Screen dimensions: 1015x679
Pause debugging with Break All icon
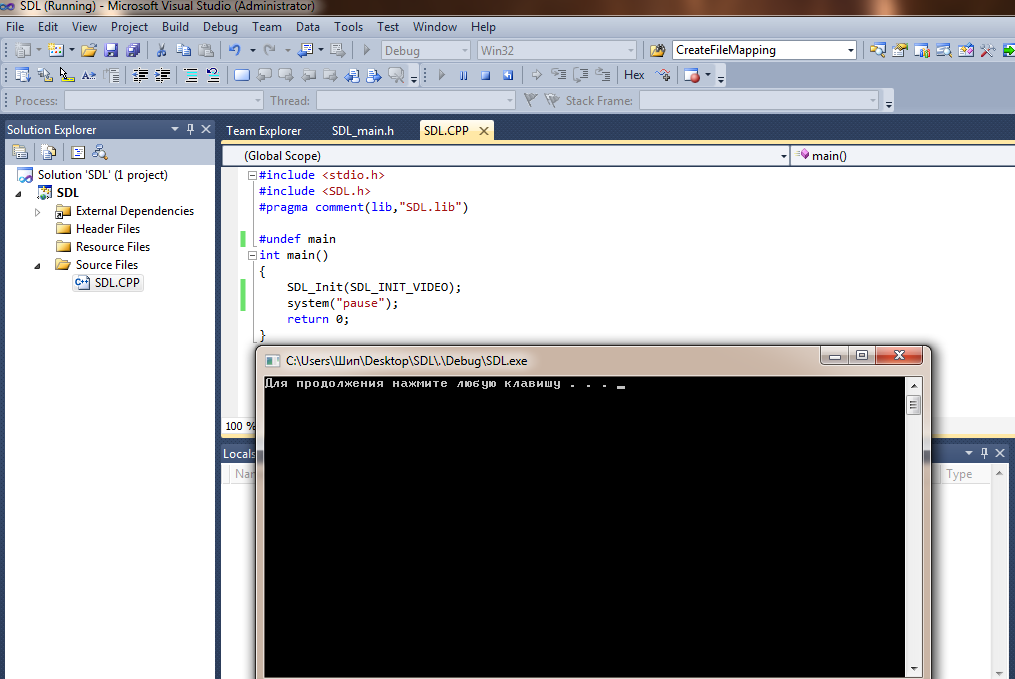coord(463,75)
